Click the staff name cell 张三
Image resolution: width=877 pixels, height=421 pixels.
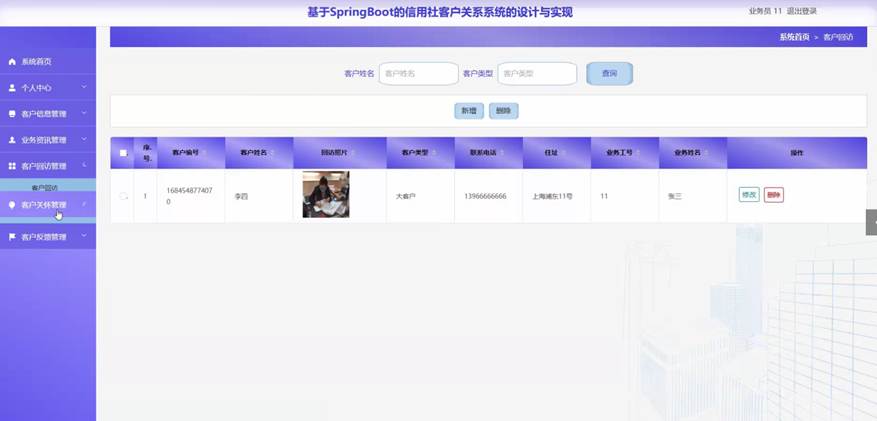click(675, 196)
